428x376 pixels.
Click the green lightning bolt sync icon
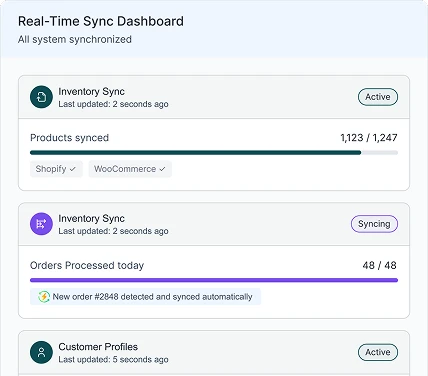point(44,297)
